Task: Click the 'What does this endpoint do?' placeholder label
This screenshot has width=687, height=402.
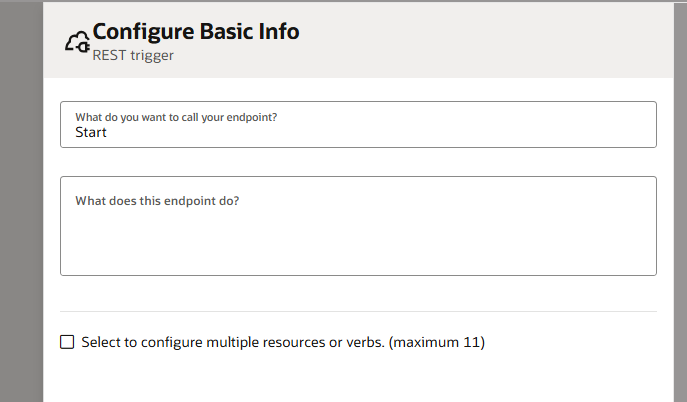Action: (157, 201)
